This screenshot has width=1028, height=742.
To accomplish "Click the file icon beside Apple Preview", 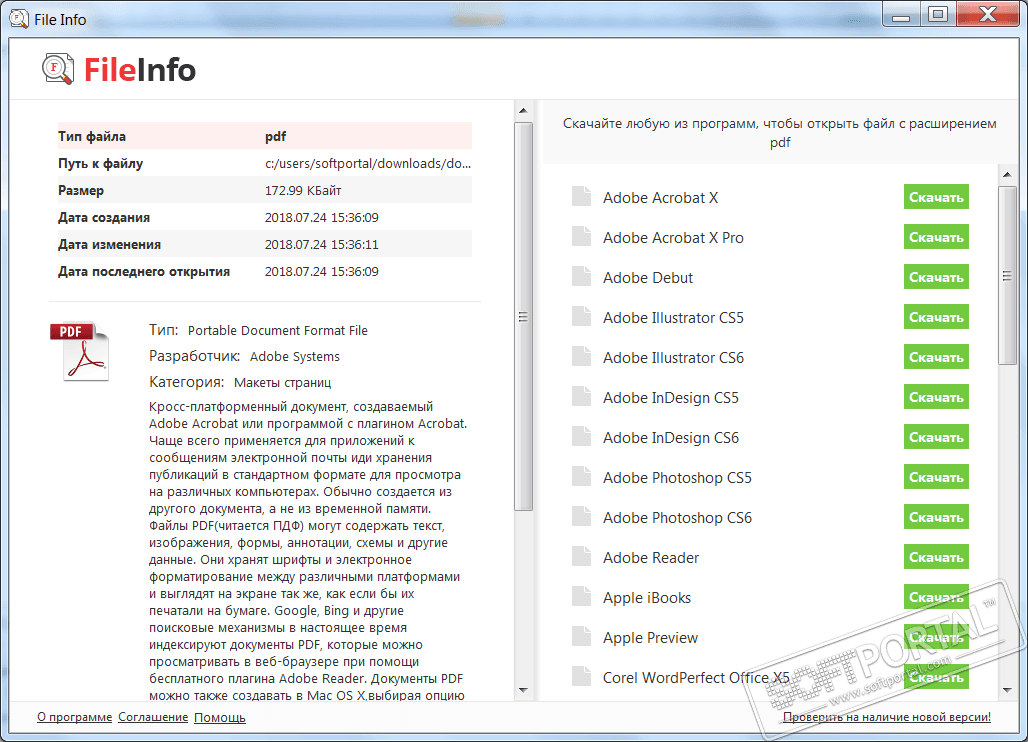I will coord(581,636).
